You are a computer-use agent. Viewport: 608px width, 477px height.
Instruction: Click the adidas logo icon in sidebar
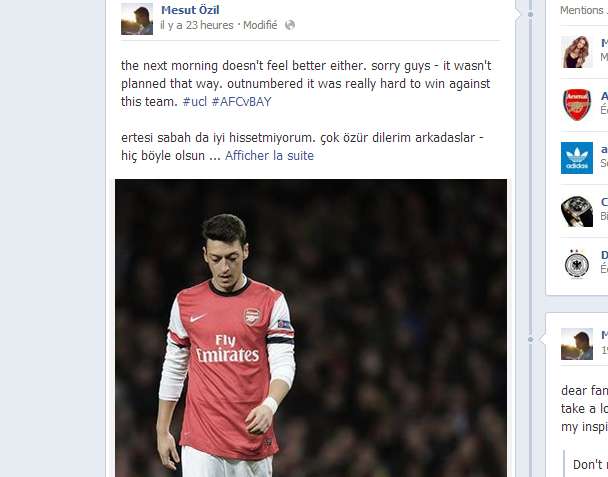577,158
